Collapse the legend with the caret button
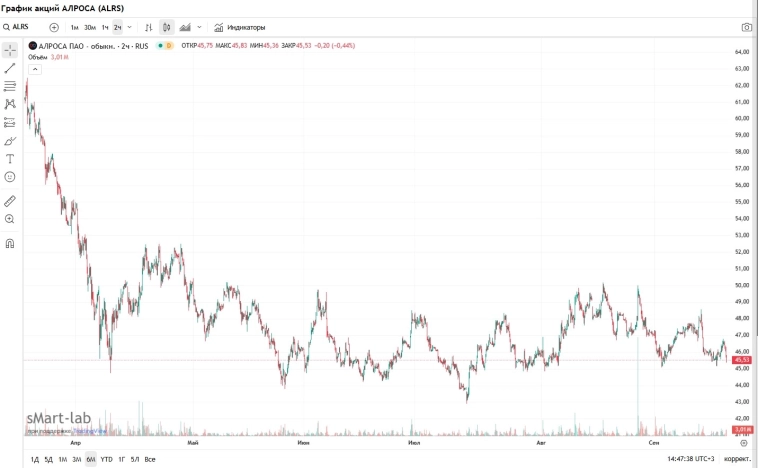The height and width of the screenshot is (468, 758). point(35,69)
